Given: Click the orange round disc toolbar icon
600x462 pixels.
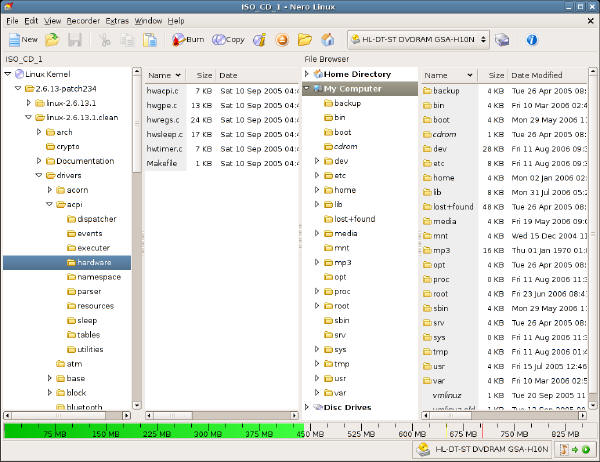Looking at the screenshot, I should click(281, 40).
